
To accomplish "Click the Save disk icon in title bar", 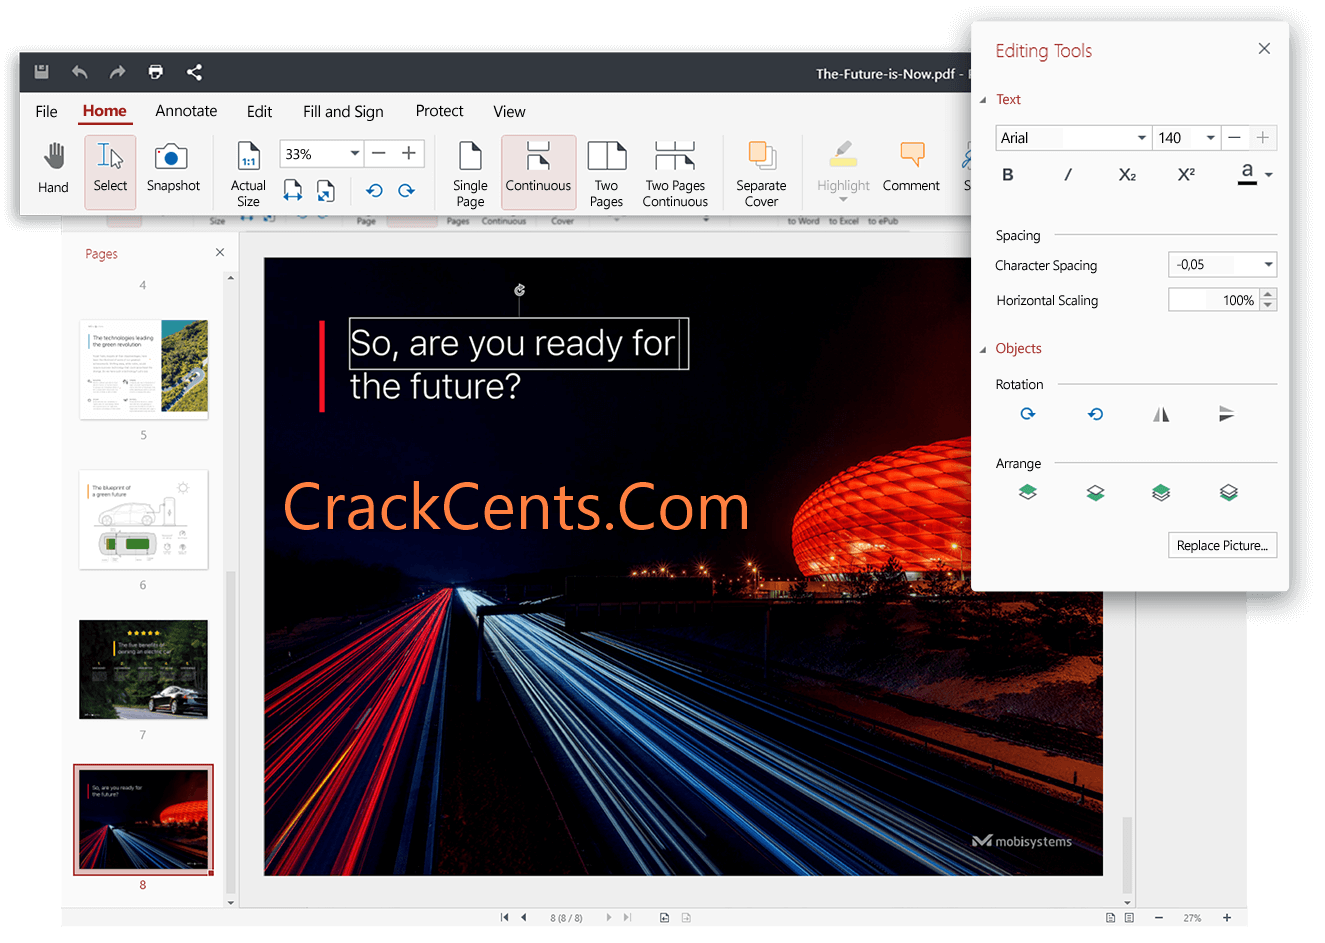I will click(41, 72).
